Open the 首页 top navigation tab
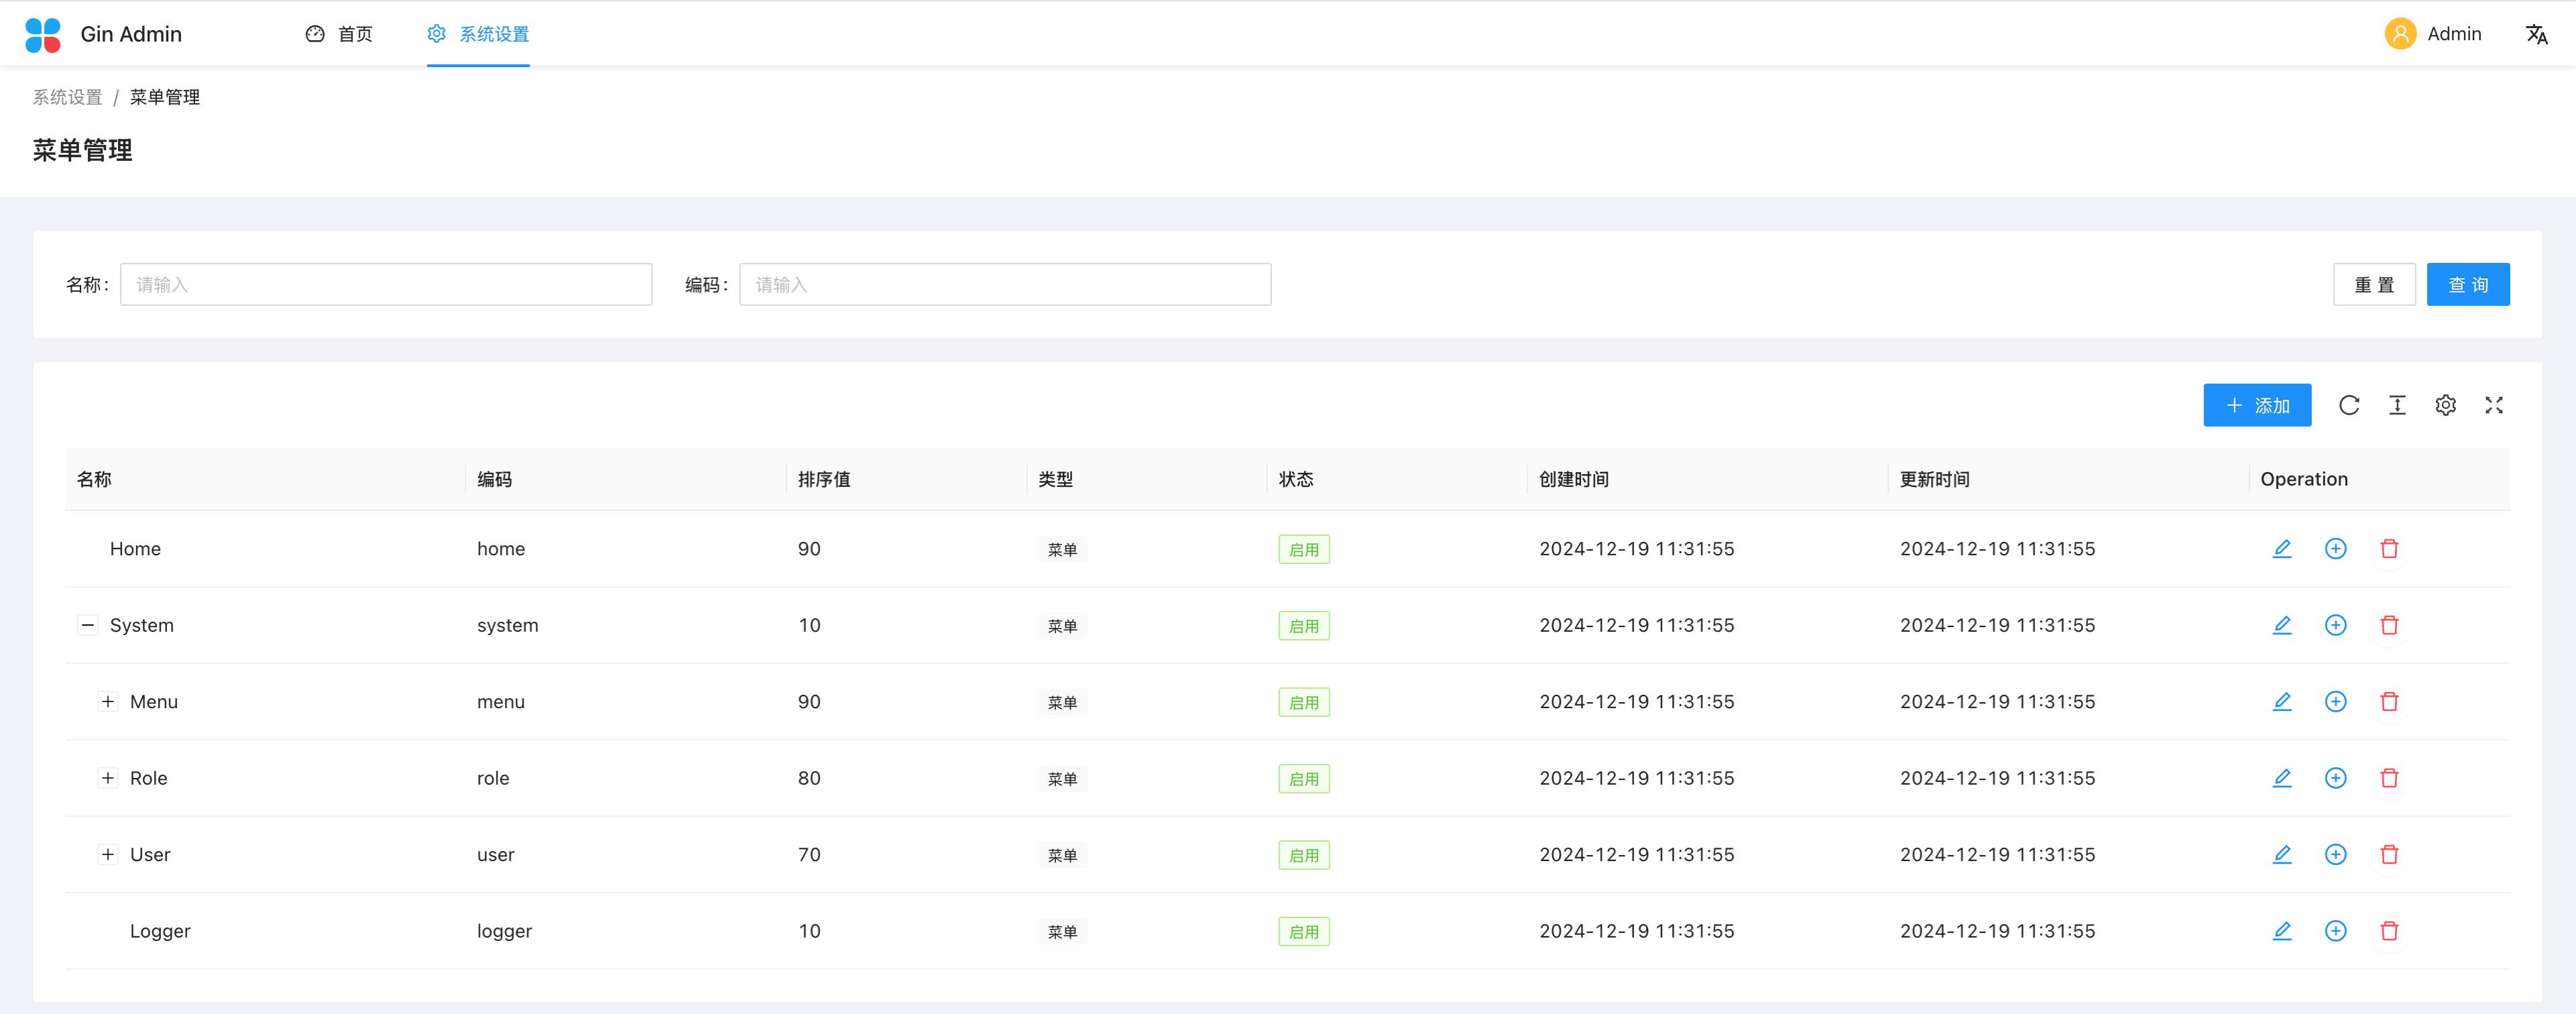 339,34
